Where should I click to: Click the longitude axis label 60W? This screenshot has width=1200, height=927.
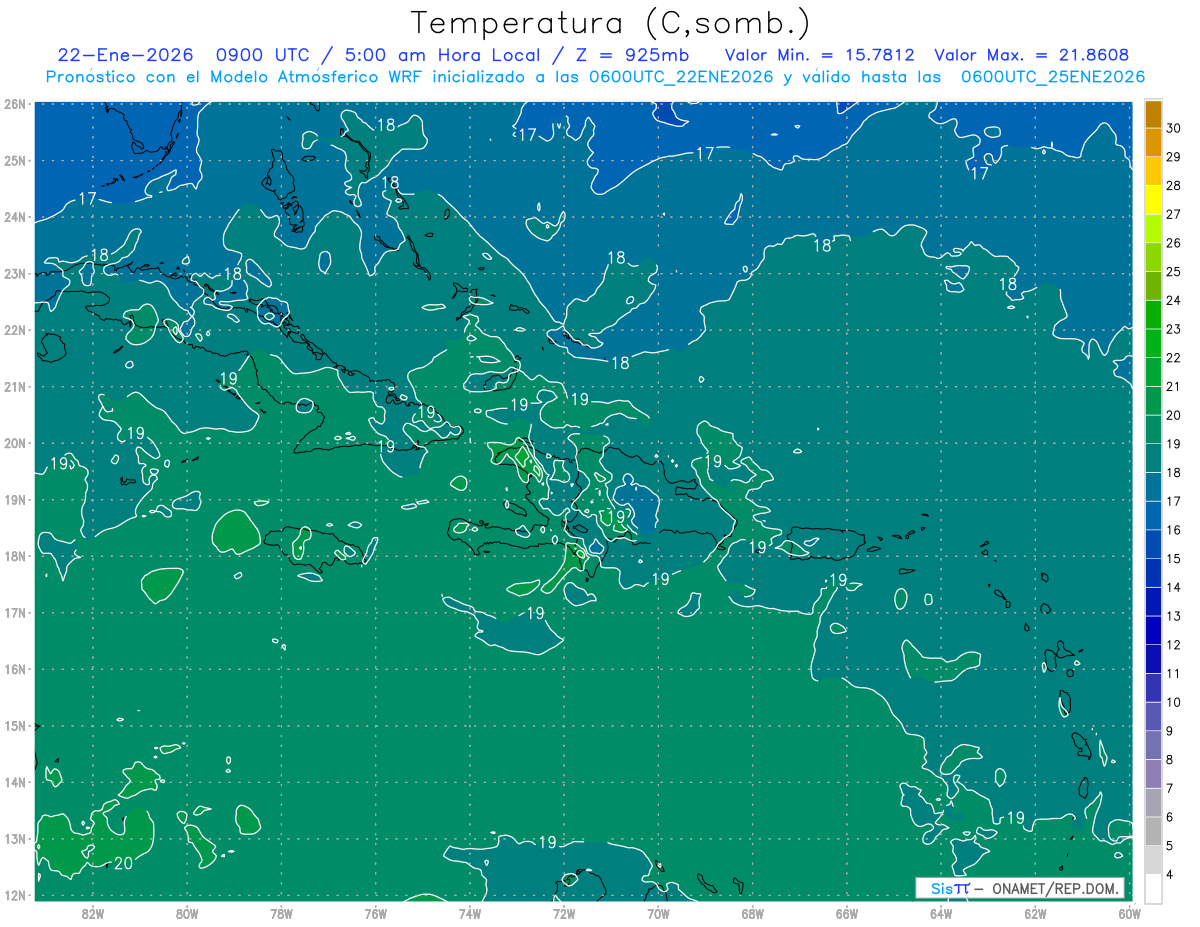click(1130, 913)
